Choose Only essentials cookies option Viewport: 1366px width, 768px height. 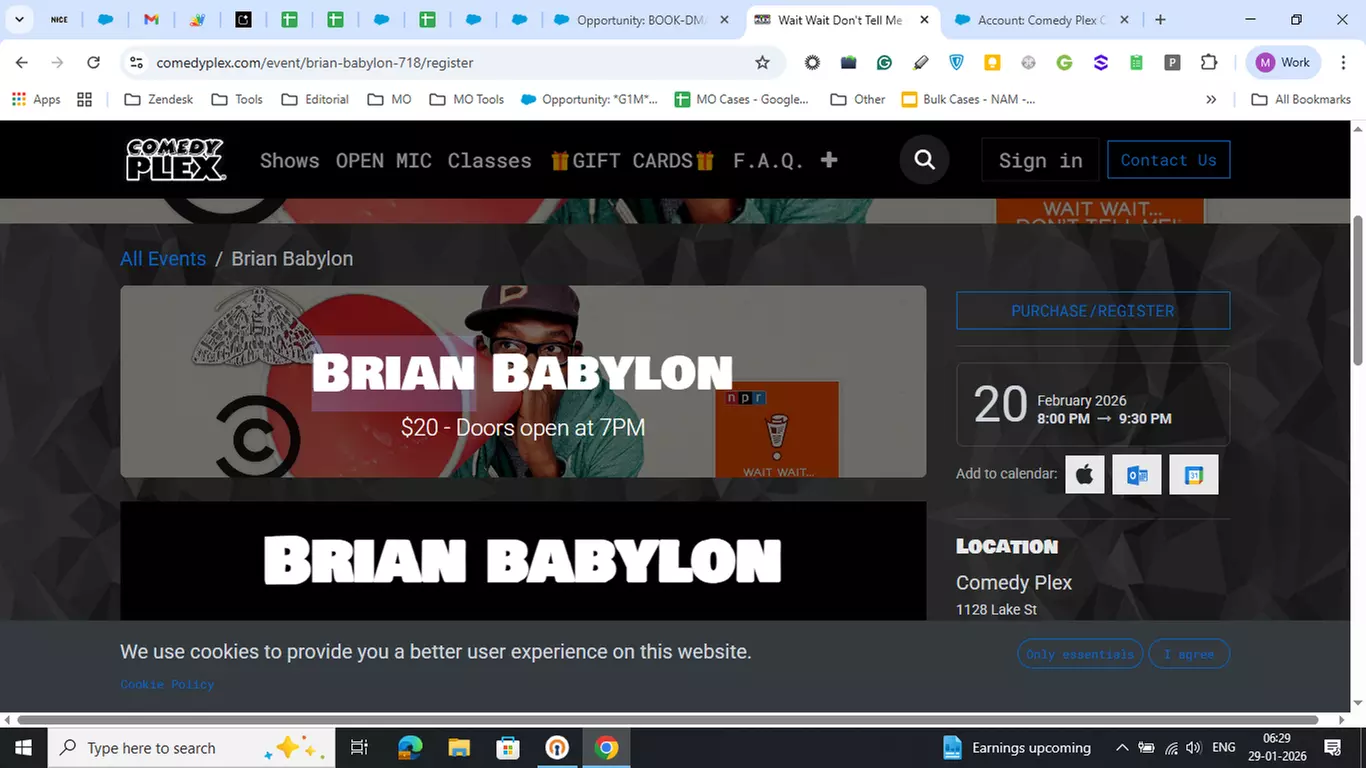click(x=1080, y=653)
